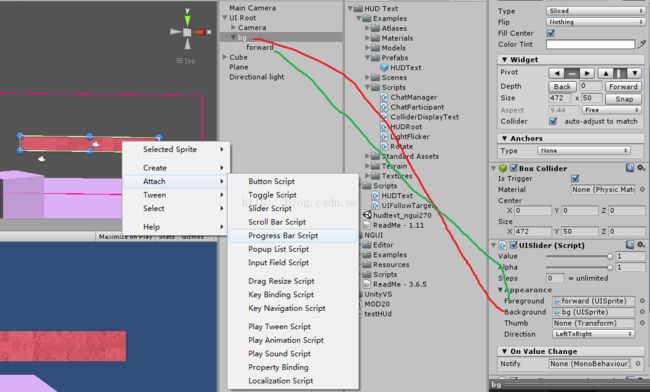Click pivot bottom alignment arrow

click(635, 73)
